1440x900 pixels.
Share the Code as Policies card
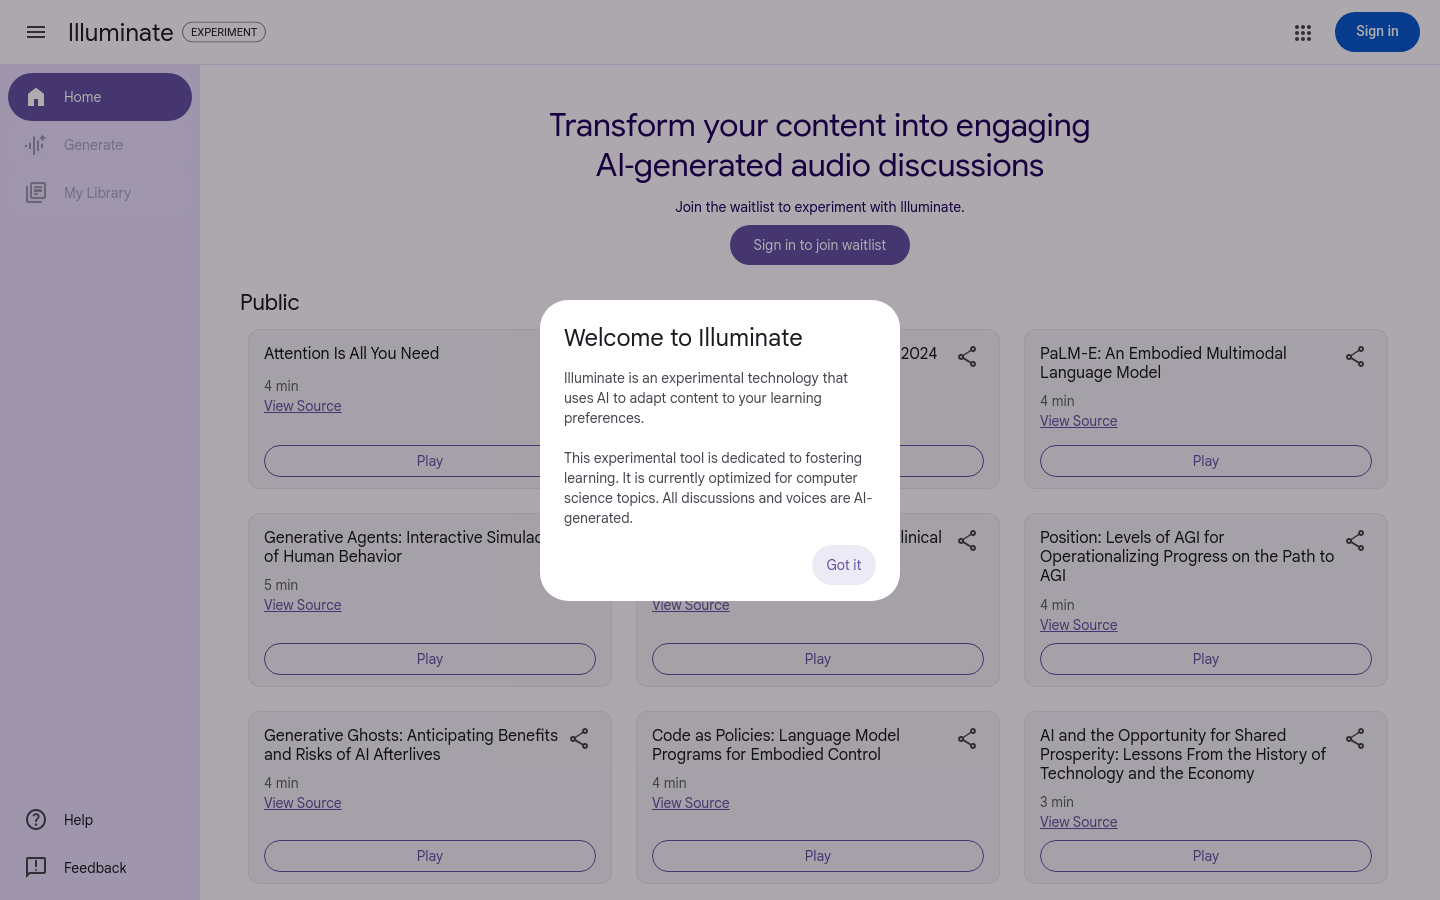coord(967,739)
